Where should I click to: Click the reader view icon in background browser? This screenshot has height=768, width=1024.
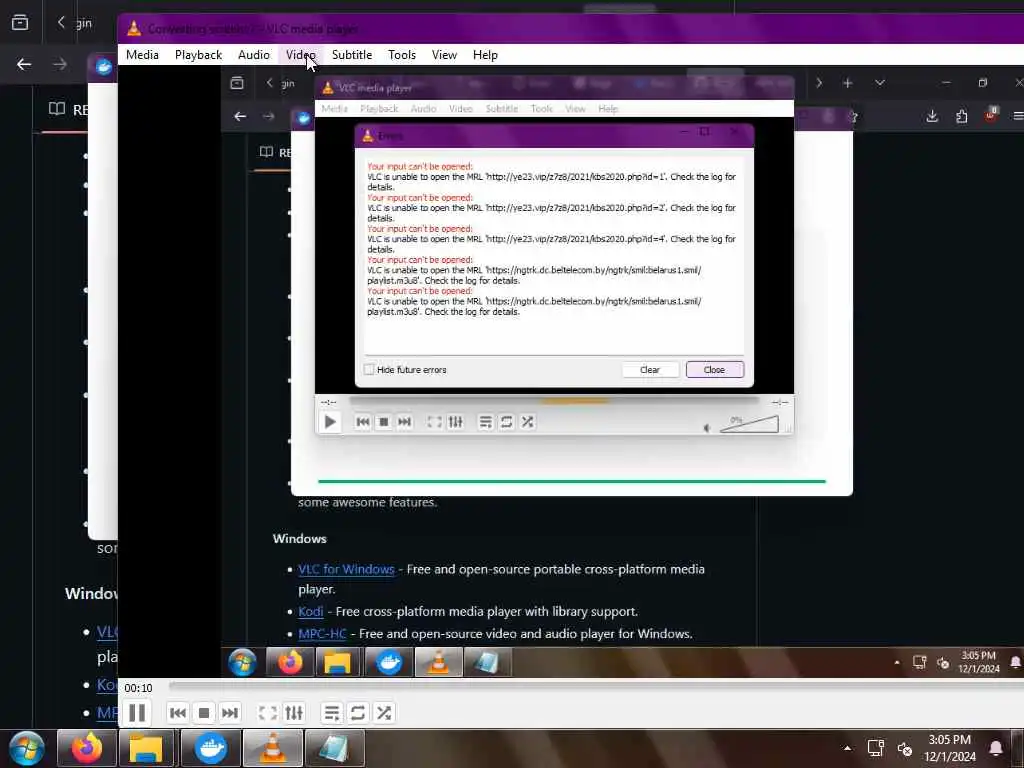click(57, 108)
